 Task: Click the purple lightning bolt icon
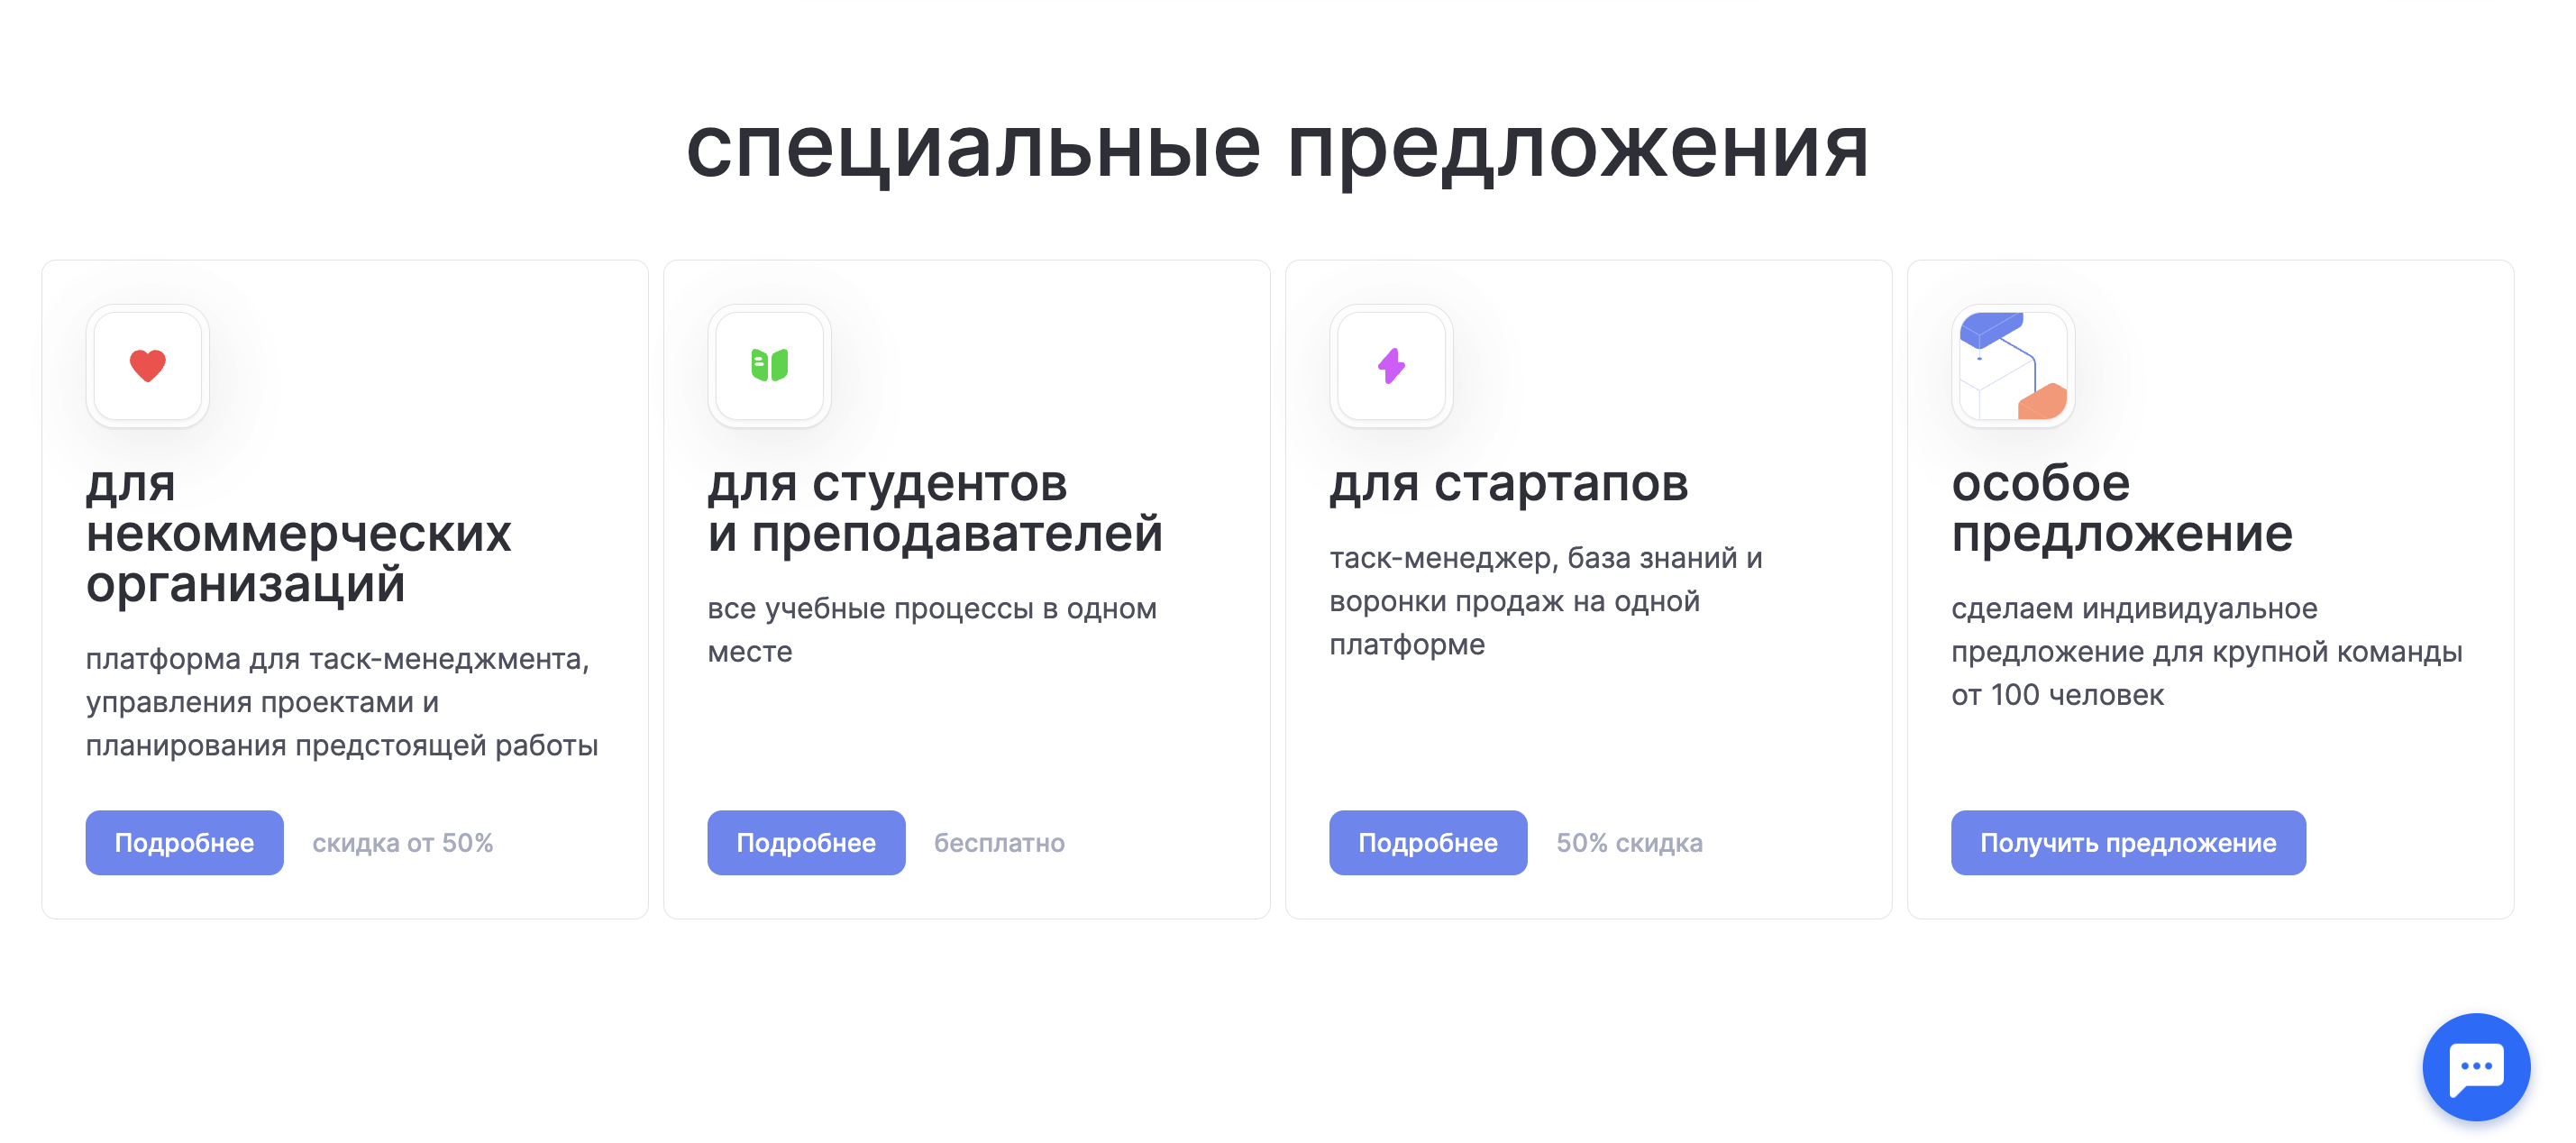[1391, 366]
